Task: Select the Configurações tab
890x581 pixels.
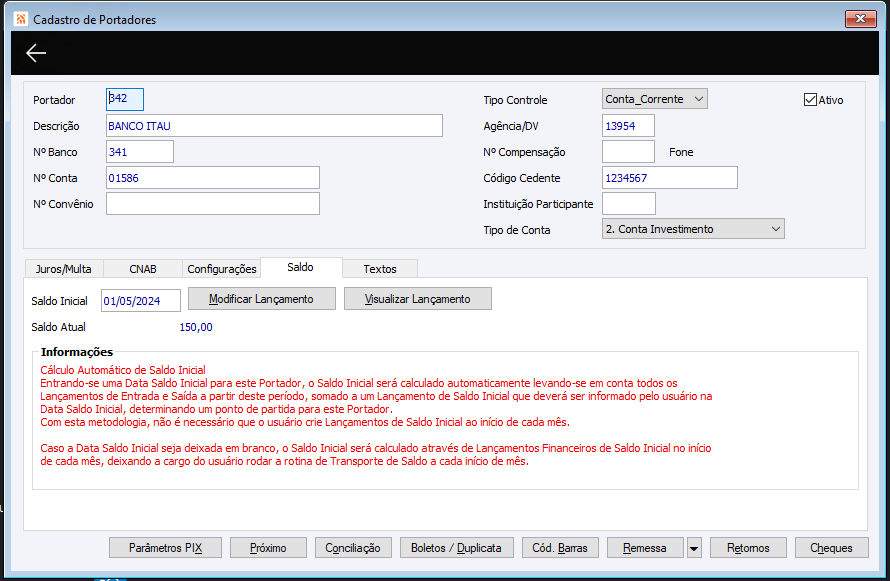Action: coord(222,269)
